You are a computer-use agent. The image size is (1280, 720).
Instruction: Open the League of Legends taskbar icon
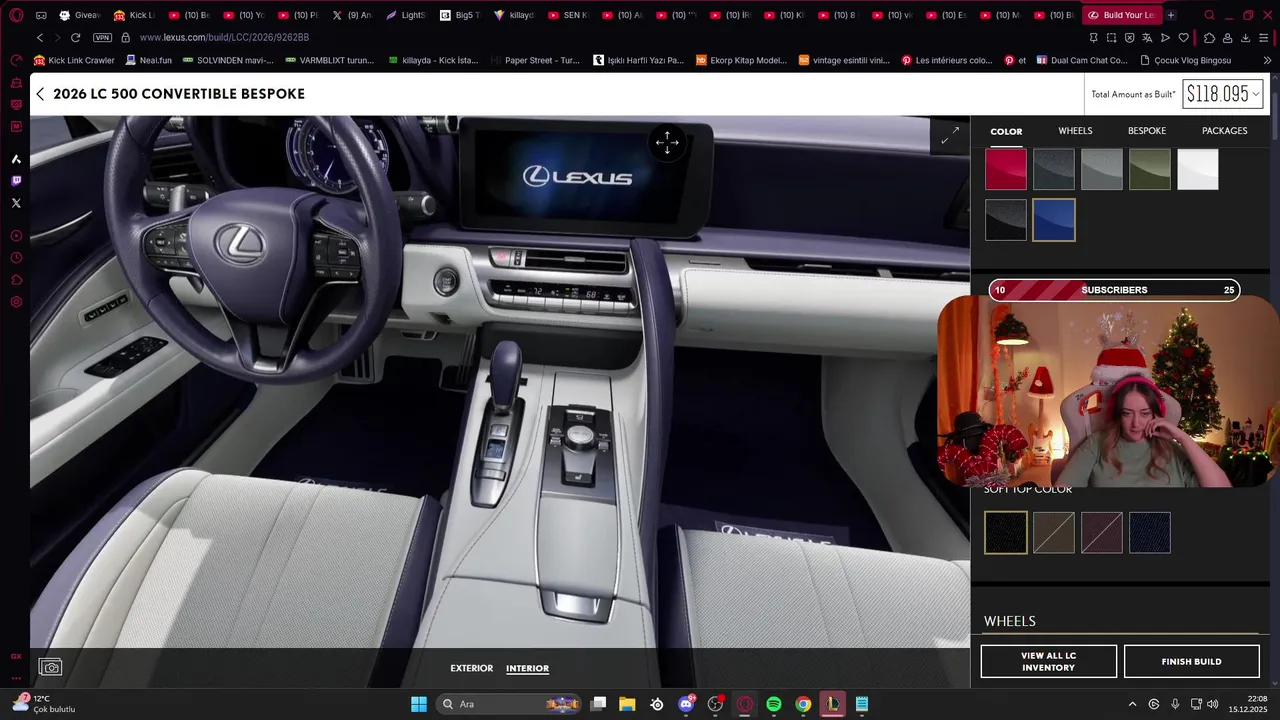pyautogui.click(x=832, y=704)
